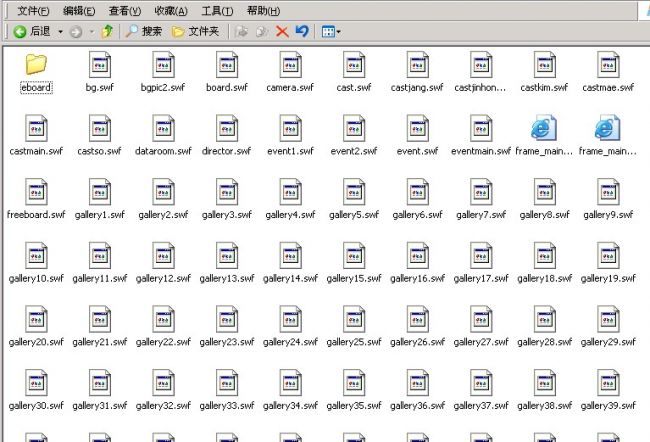Select the eboard folder icon
Image resolution: width=650 pixels, height=442 pixels.
point(36,65)
